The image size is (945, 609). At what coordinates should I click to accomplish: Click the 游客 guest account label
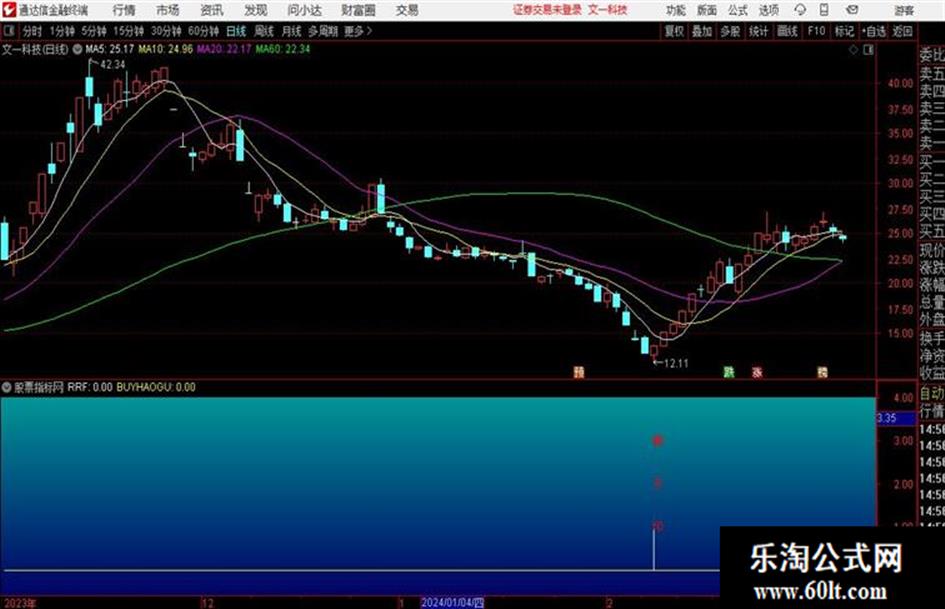[x=904, y=10]
